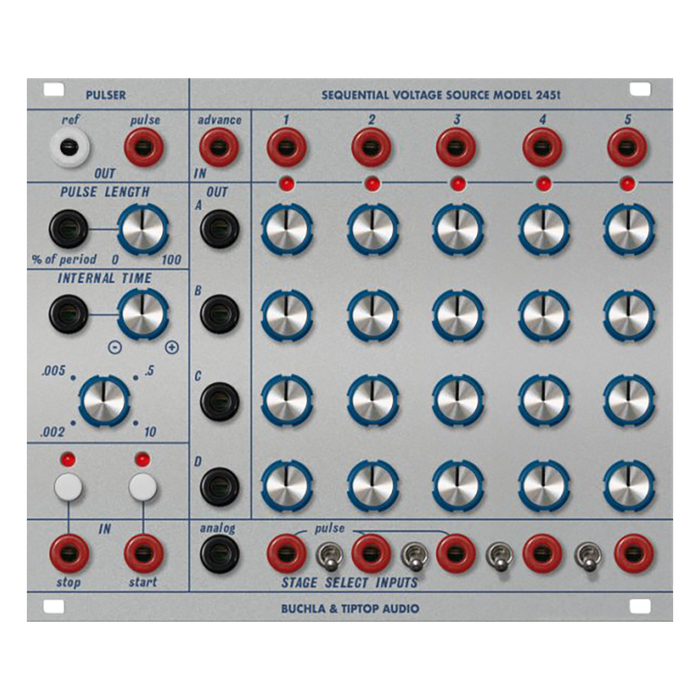Flip toggle switch between select jacks 3 and 4
Screen dimensions: 700x700
[x=500, y=557]
